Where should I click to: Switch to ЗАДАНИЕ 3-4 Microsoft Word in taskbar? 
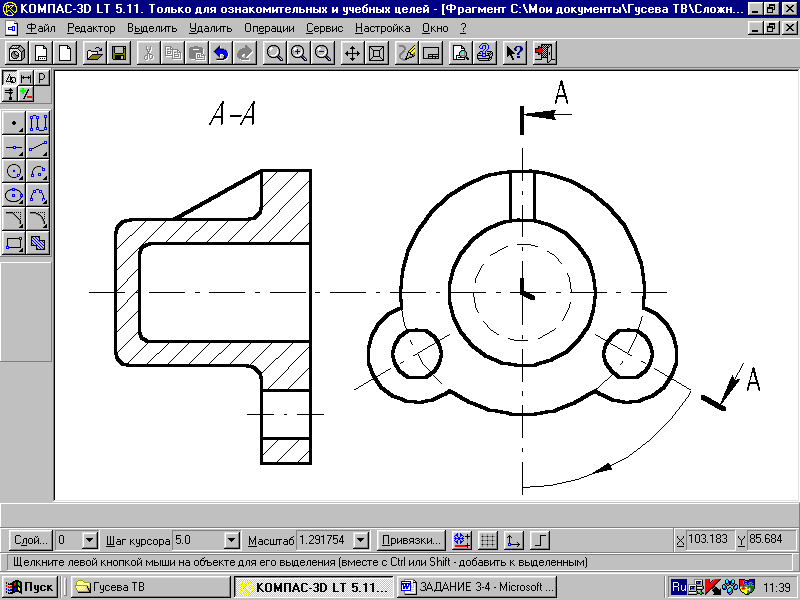coord(477,587)
